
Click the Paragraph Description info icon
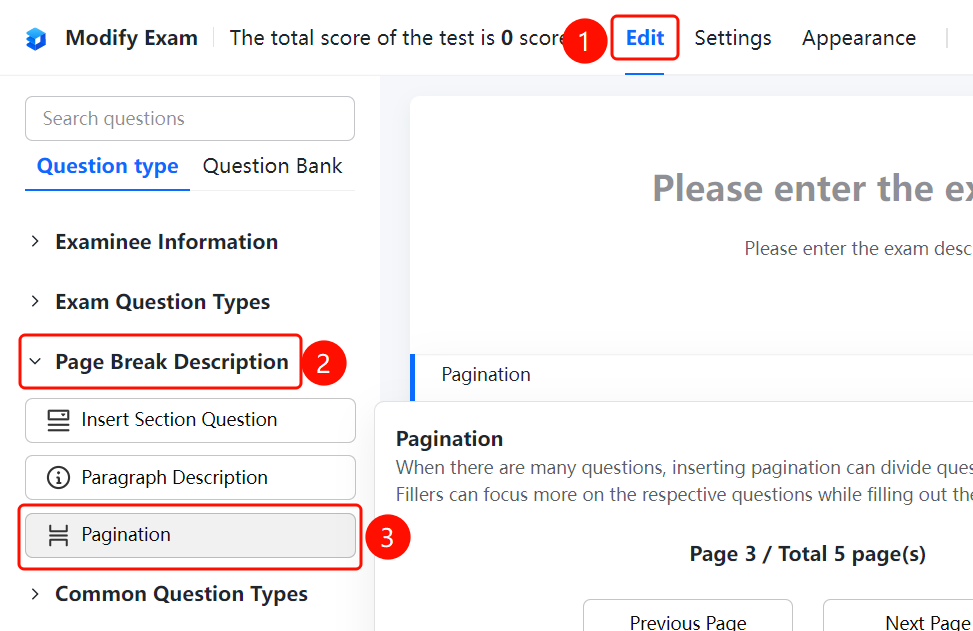[58, 478]
